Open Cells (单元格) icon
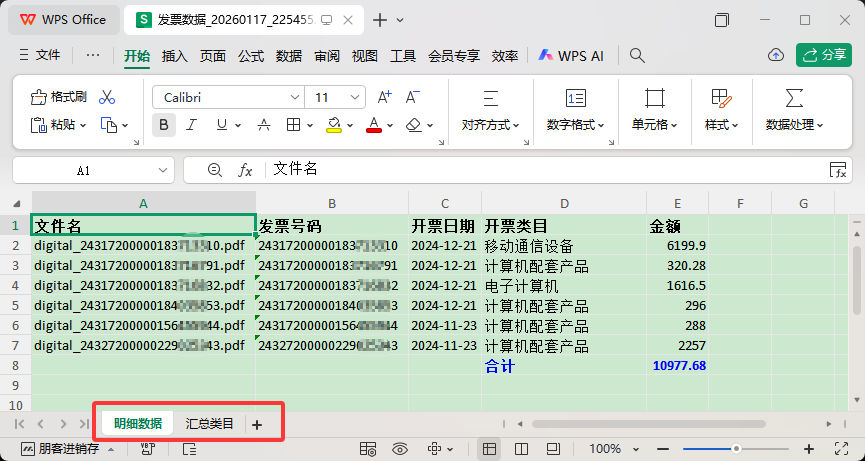Screen dimensions: 865x461 655,98
